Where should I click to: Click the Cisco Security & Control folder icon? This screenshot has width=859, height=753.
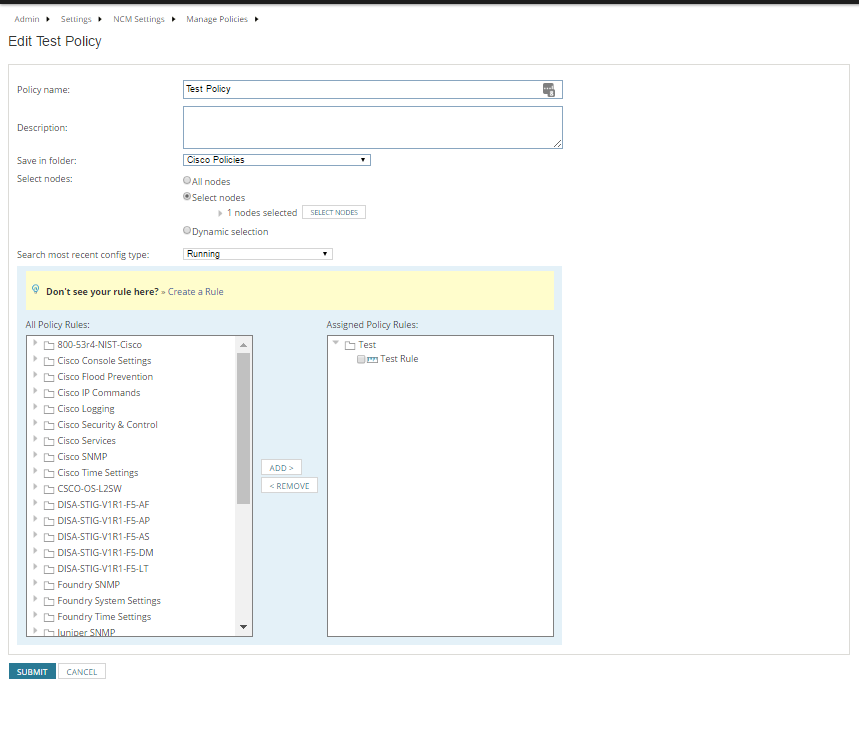(x=49, y=425)
